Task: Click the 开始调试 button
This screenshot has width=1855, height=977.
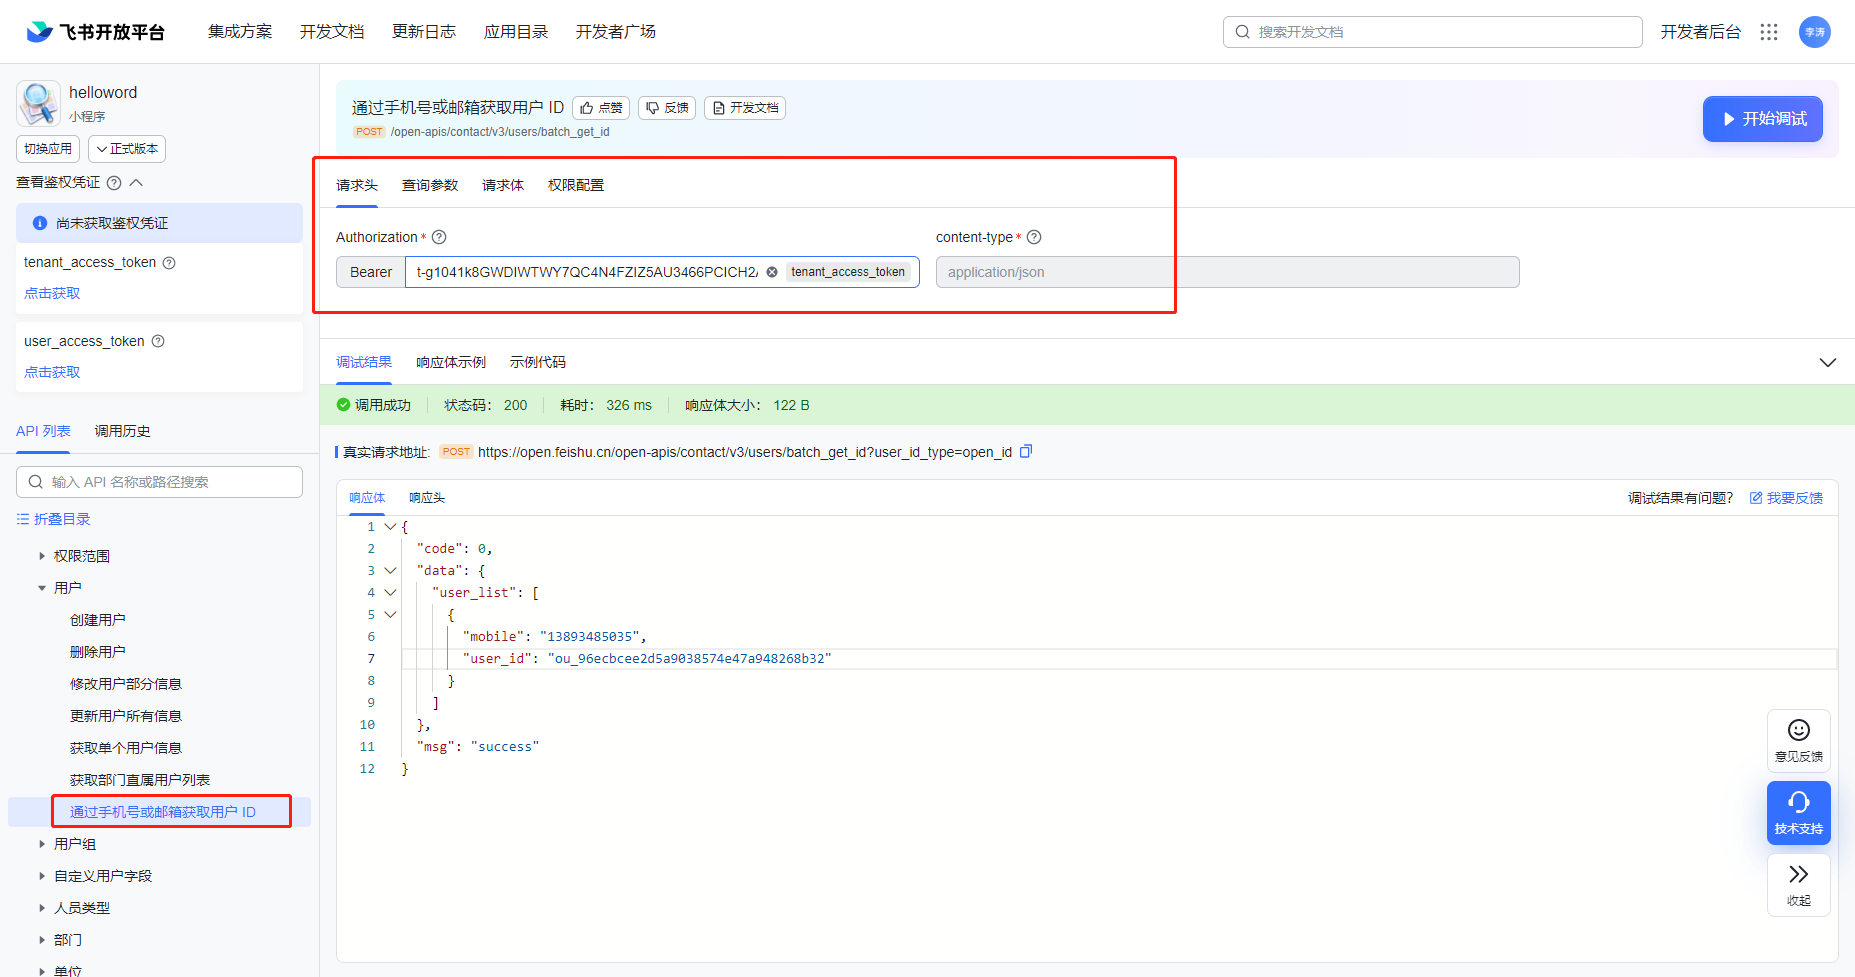Action: pyautogui.click(x=1762, y=118)
